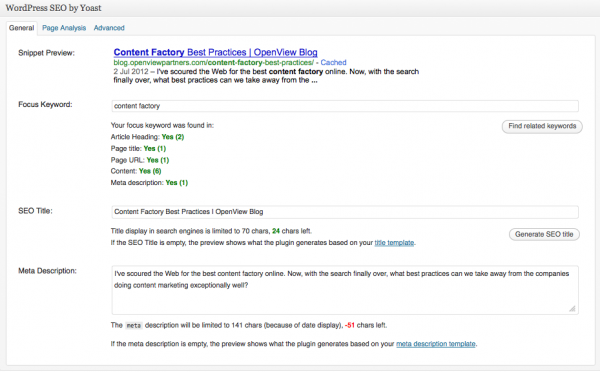600x372 pixels.
Task: Click the Snippet Preview label
Action: (x=46, y=53)
